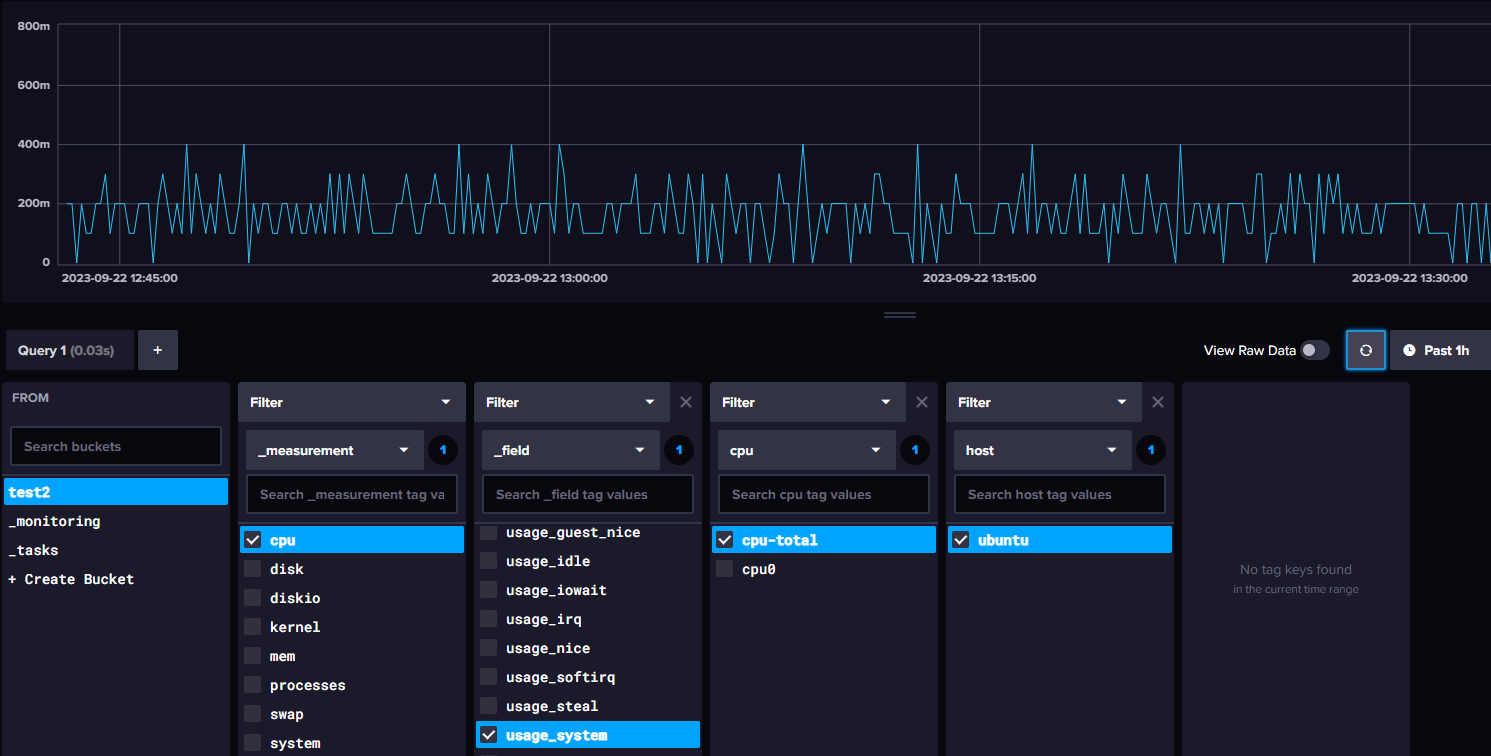Click the 2023-09-22 12:45:00 axis label
Image resolution: width=1491 pixels, height=756 pixels.
pos(120,278)
